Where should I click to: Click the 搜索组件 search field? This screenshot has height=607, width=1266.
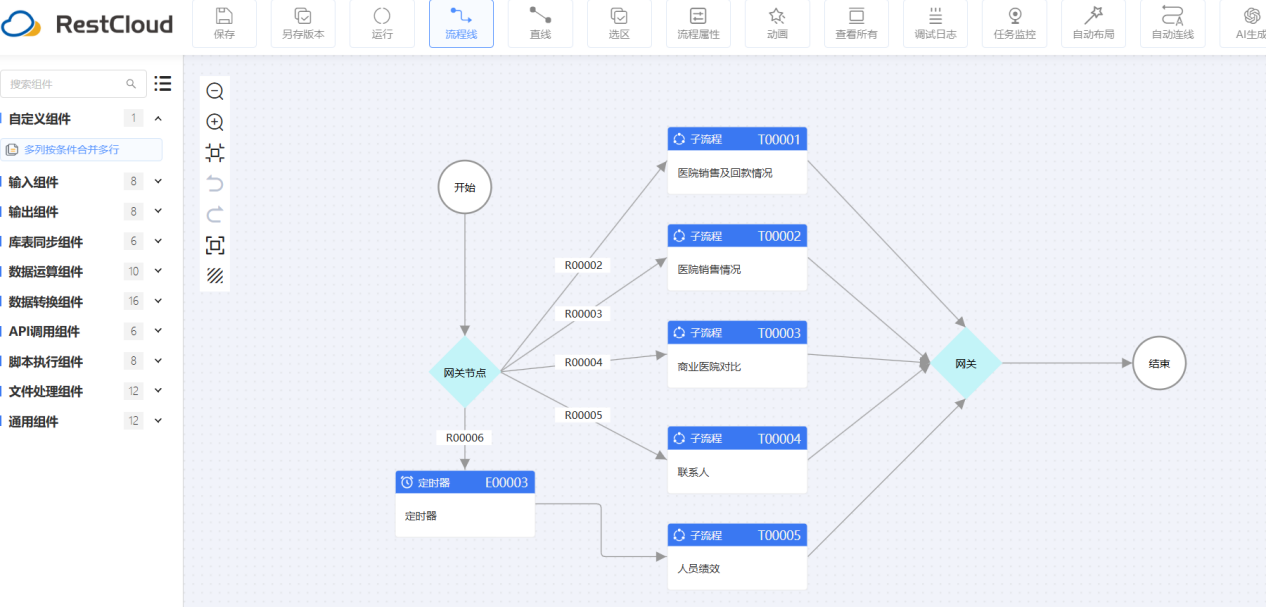point(66,84)
